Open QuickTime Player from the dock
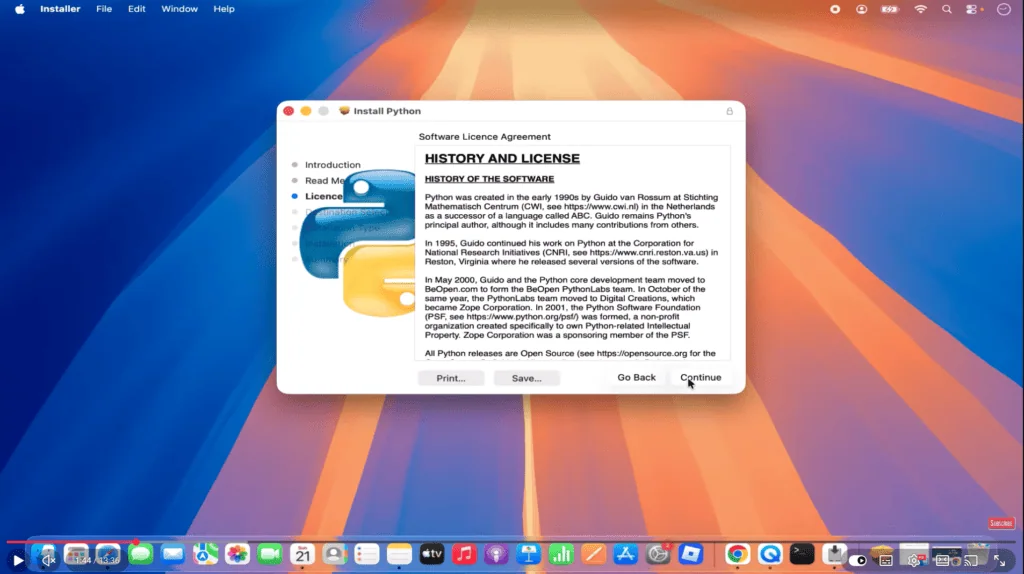This screenshot has height=574, width=1024. (770, 554)
